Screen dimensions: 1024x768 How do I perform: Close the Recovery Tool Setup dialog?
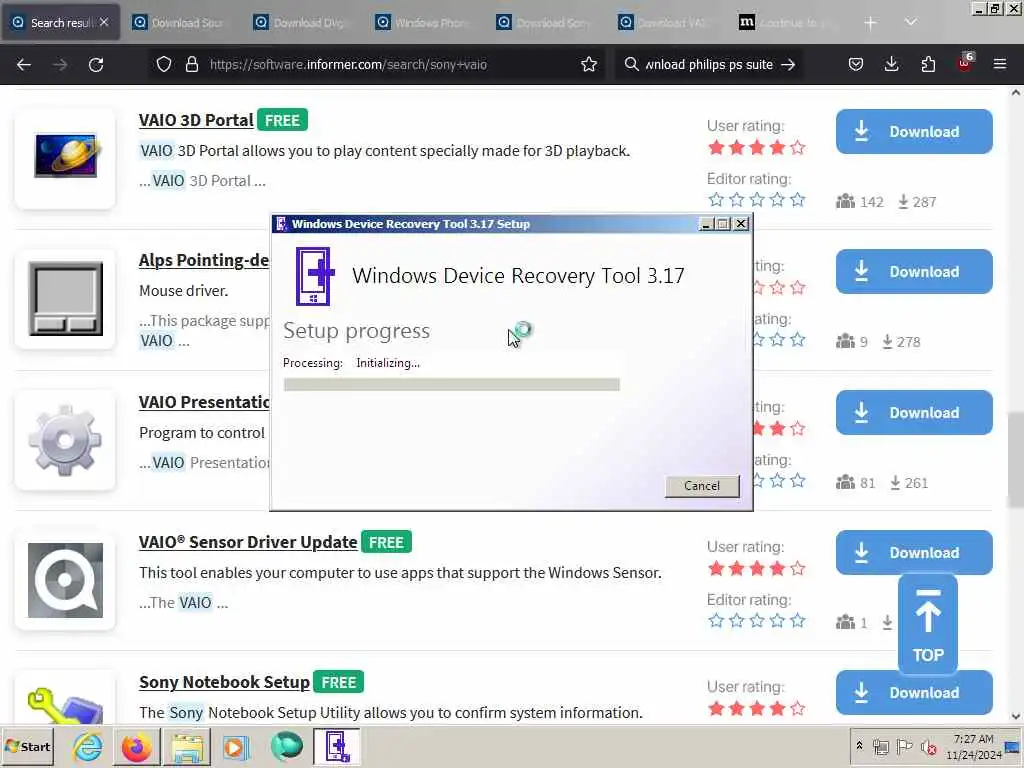click(x=741, y=224)
